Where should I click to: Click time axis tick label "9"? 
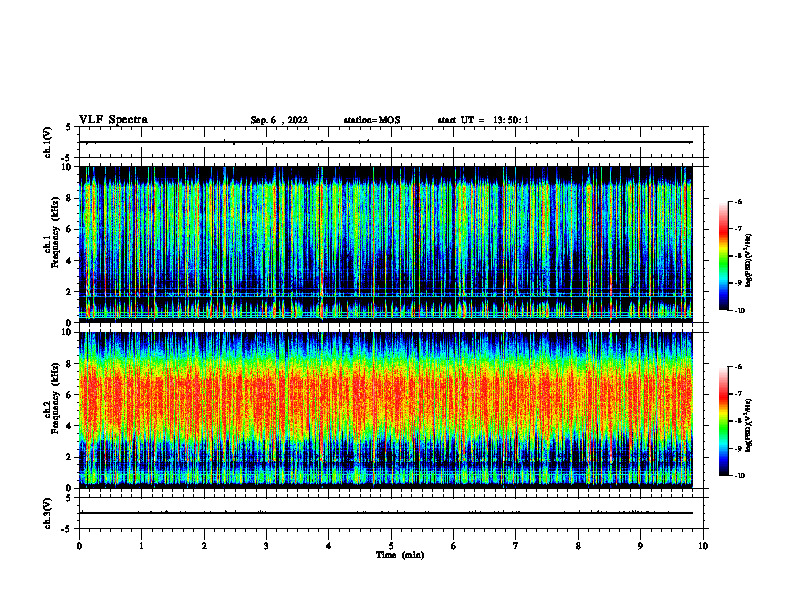coord(640,546)
